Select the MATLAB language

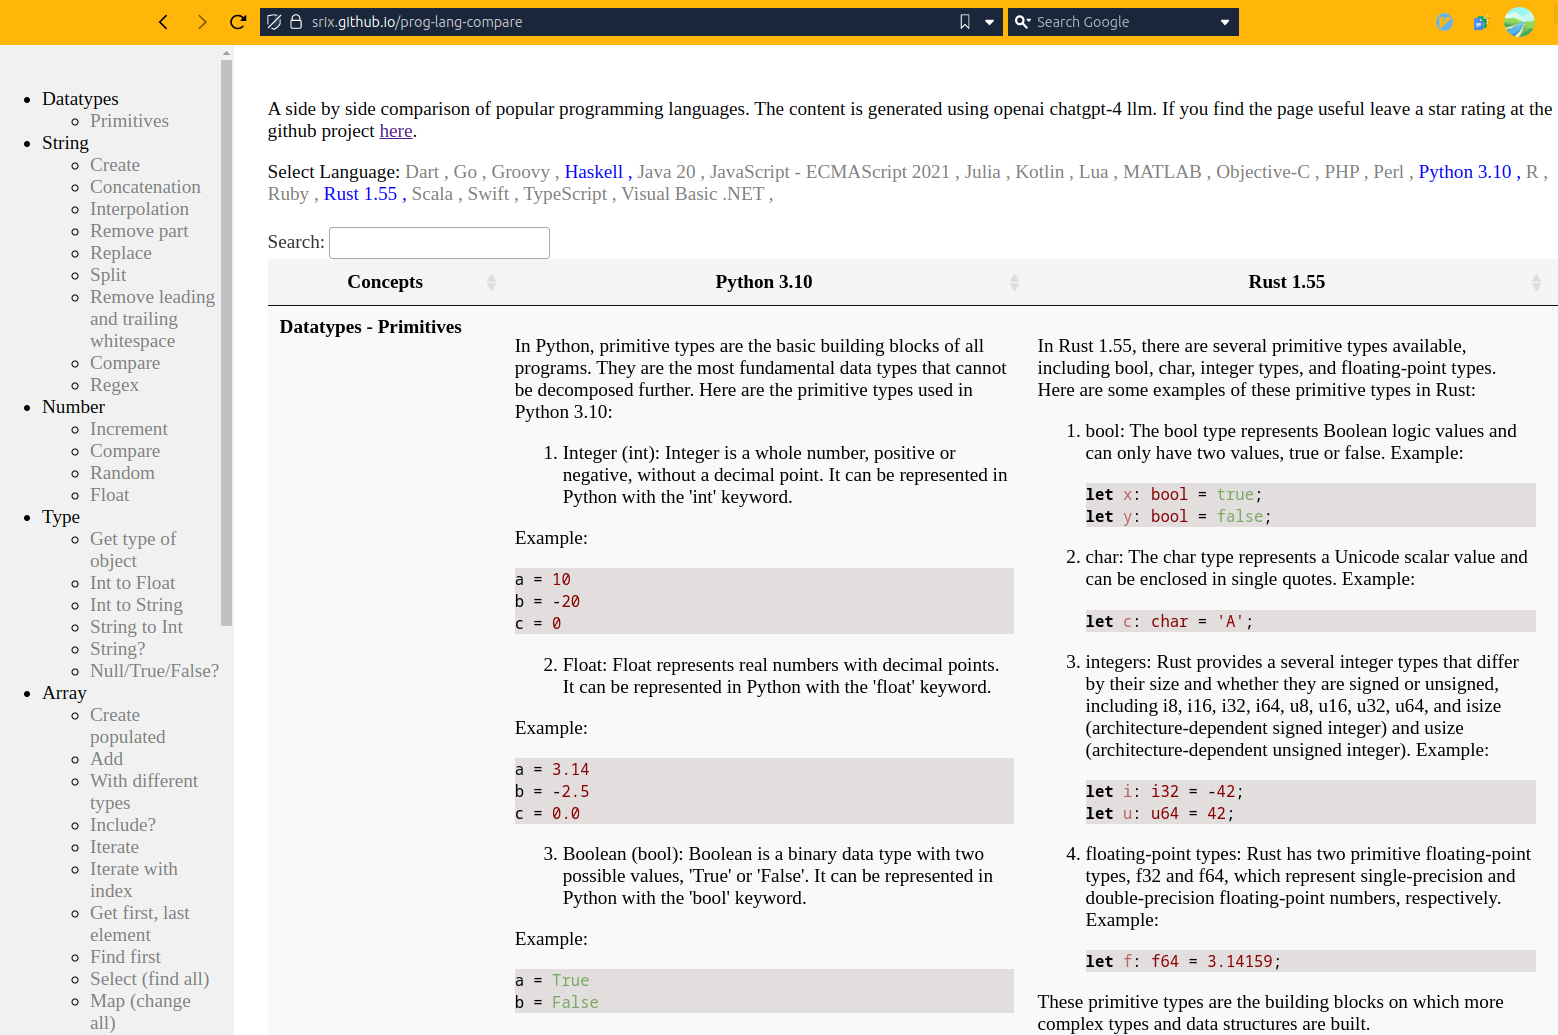coord(1162,172)
